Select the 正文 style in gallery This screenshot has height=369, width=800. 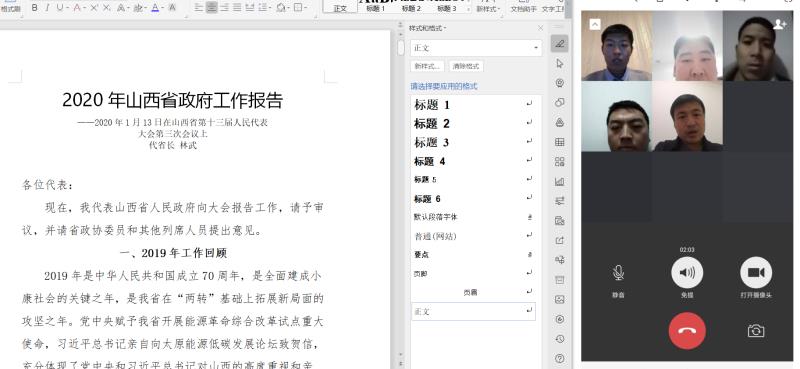[340, 7]
